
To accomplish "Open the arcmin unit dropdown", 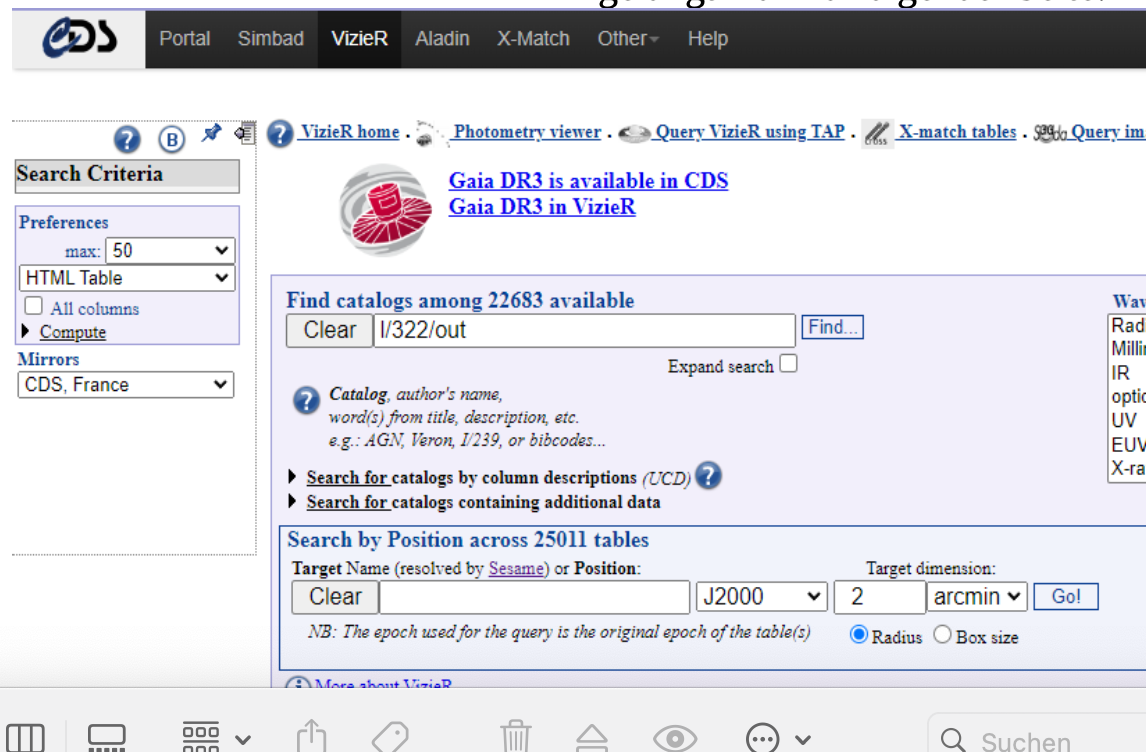I will [976, 596].
